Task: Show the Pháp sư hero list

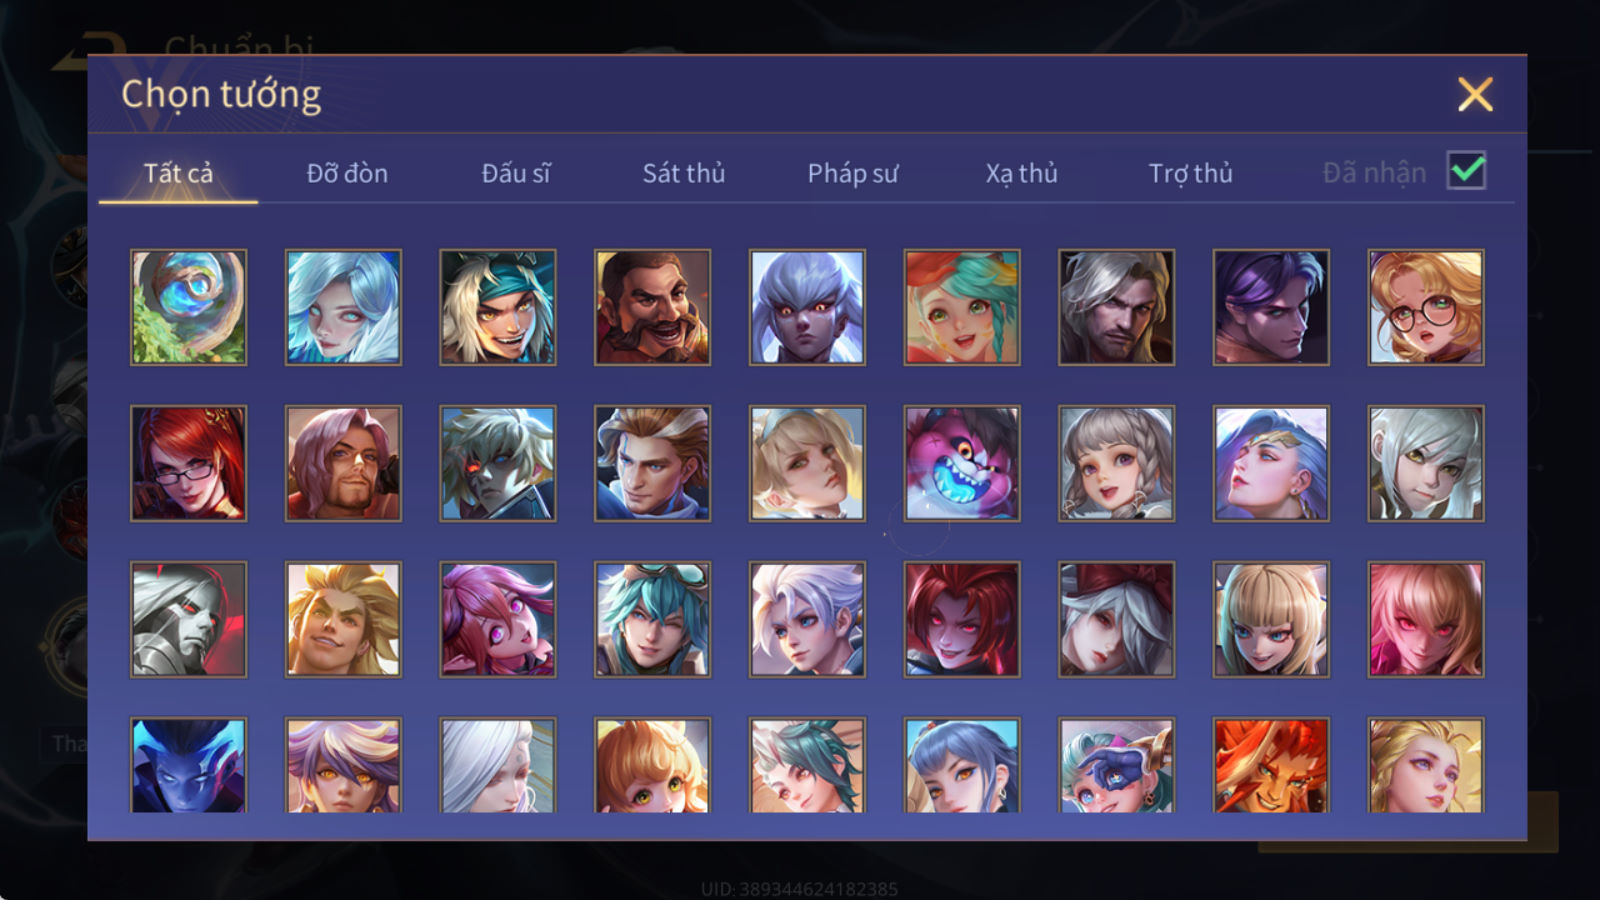Action: point(853,173)
